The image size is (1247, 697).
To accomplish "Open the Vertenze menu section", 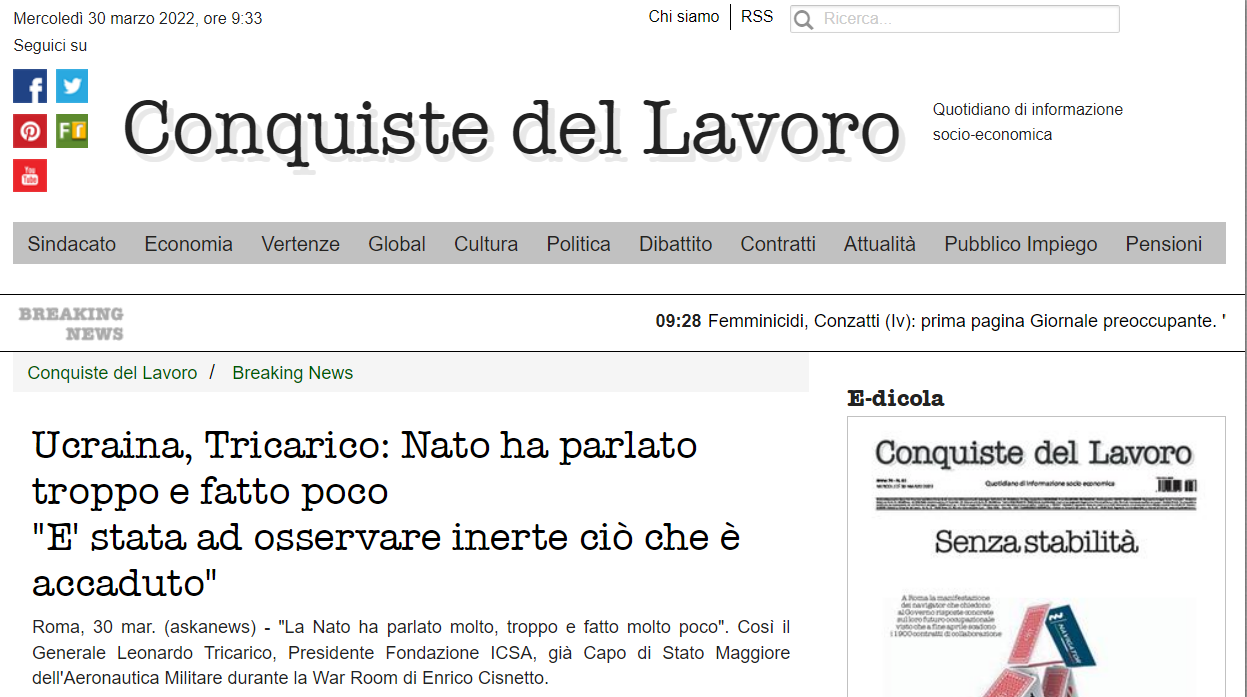I will [301, 244].
